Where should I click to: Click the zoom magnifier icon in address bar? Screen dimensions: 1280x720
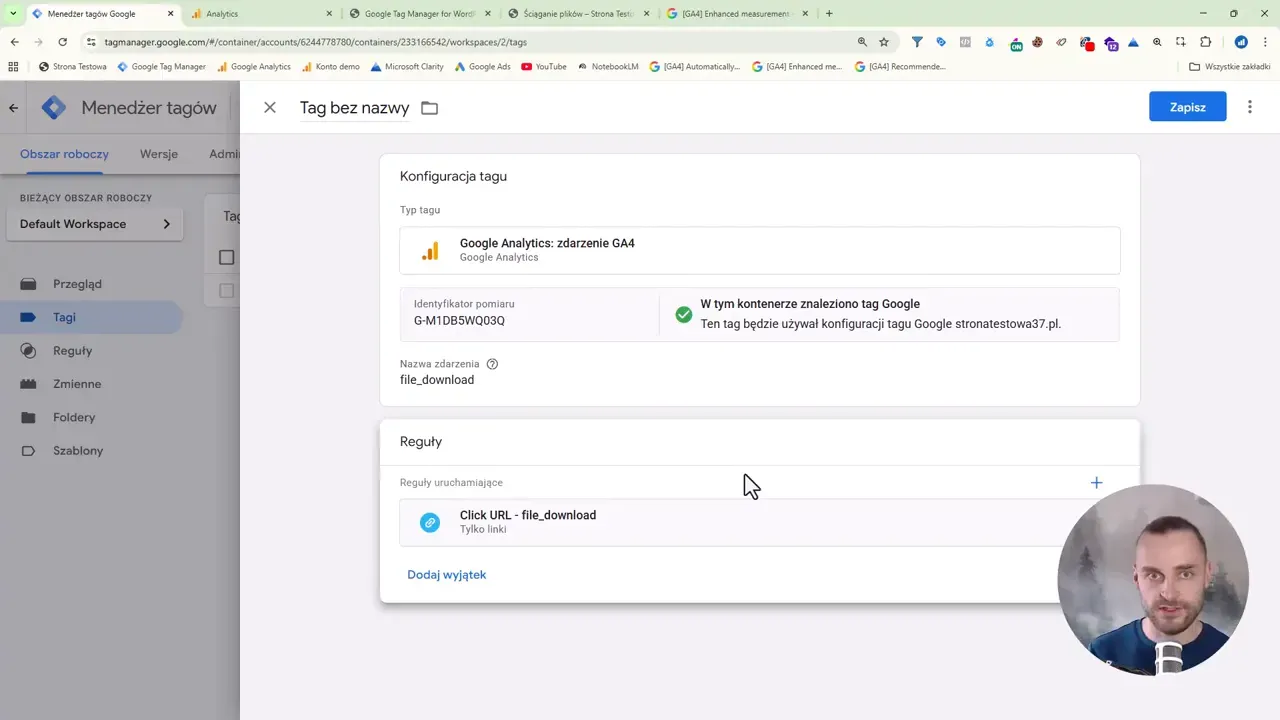pos(862,42)
